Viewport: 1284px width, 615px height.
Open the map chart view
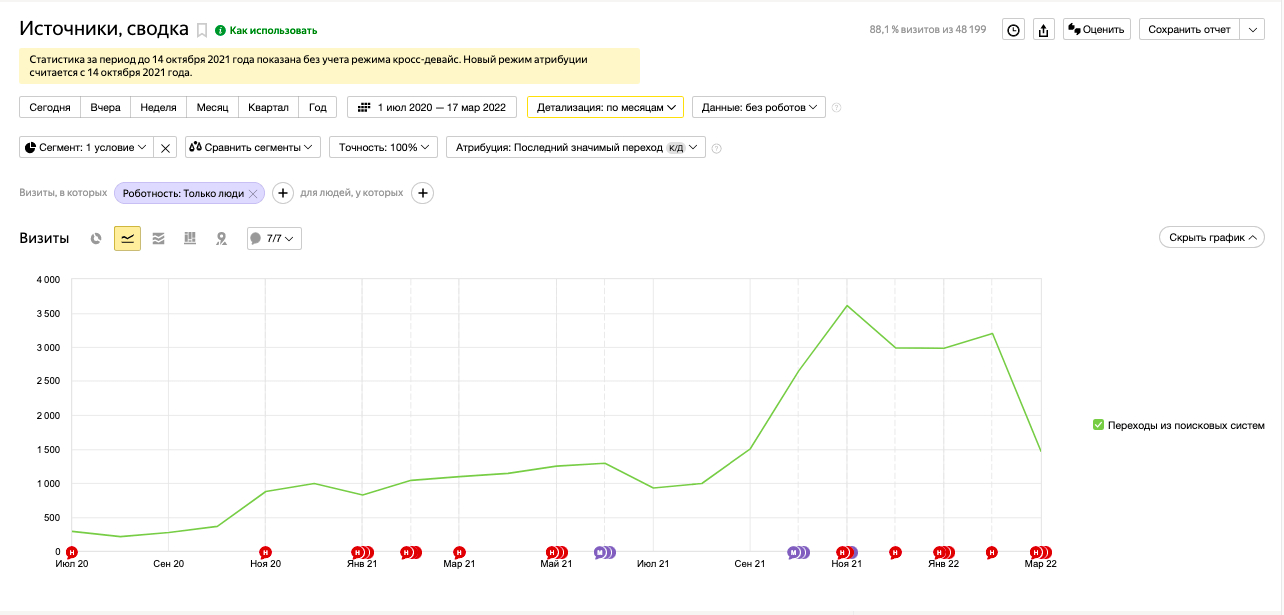coord(221,238)
